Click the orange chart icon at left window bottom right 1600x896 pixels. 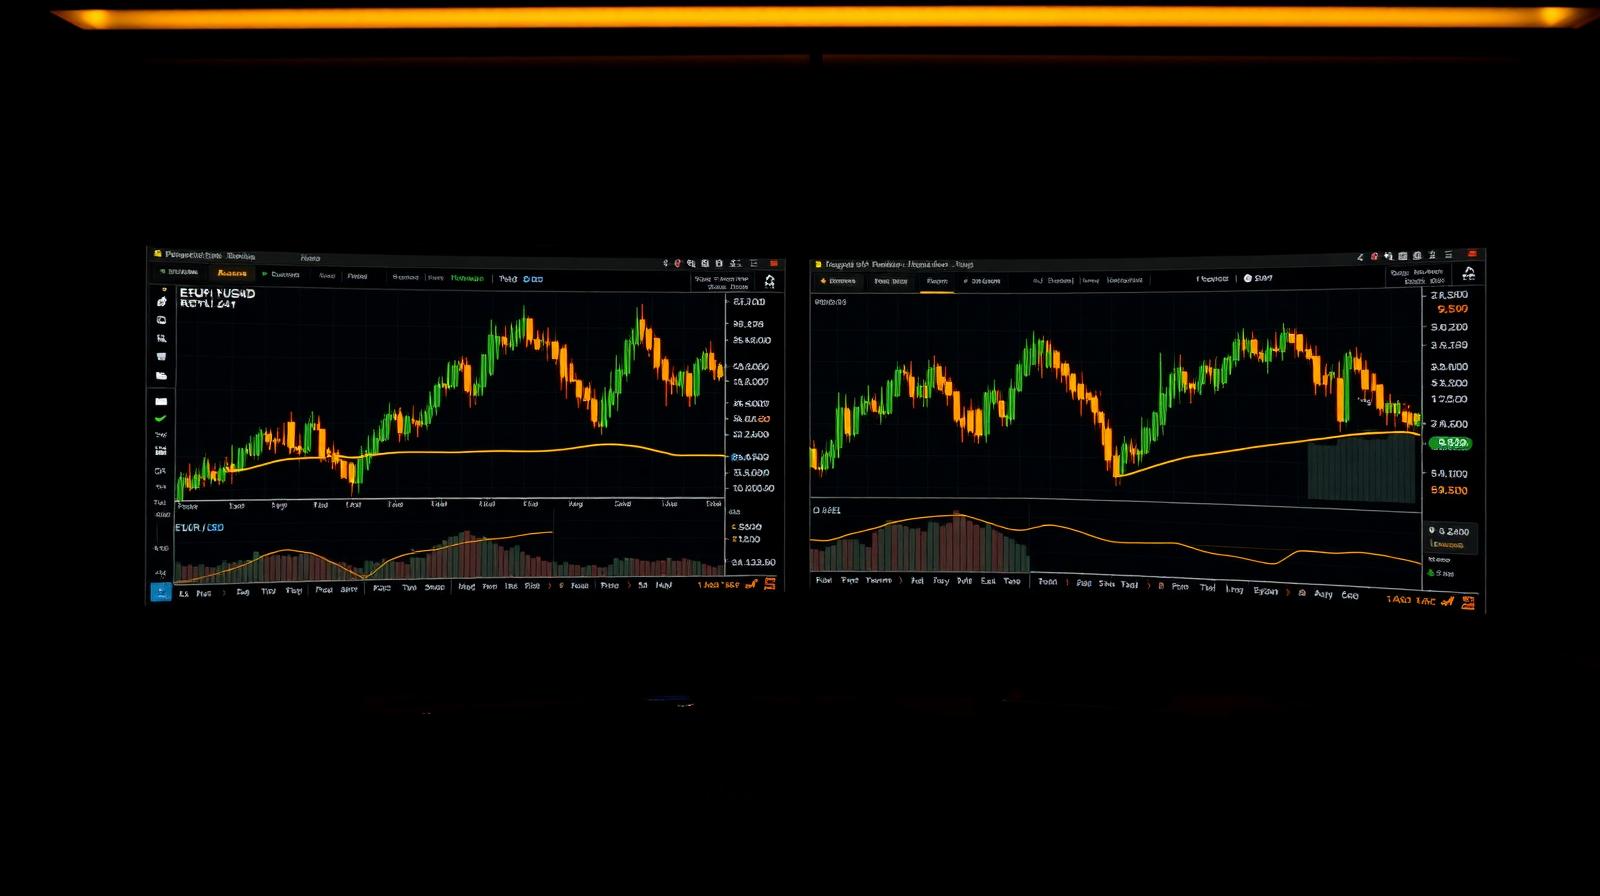[x=752, y=584]
